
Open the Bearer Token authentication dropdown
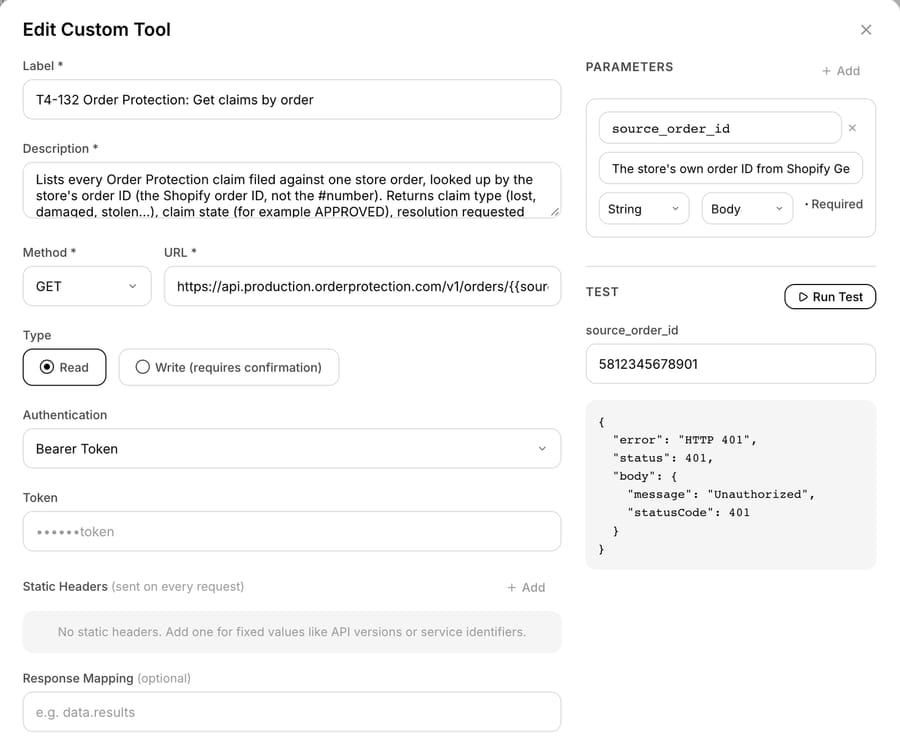[x=292, y=448]
